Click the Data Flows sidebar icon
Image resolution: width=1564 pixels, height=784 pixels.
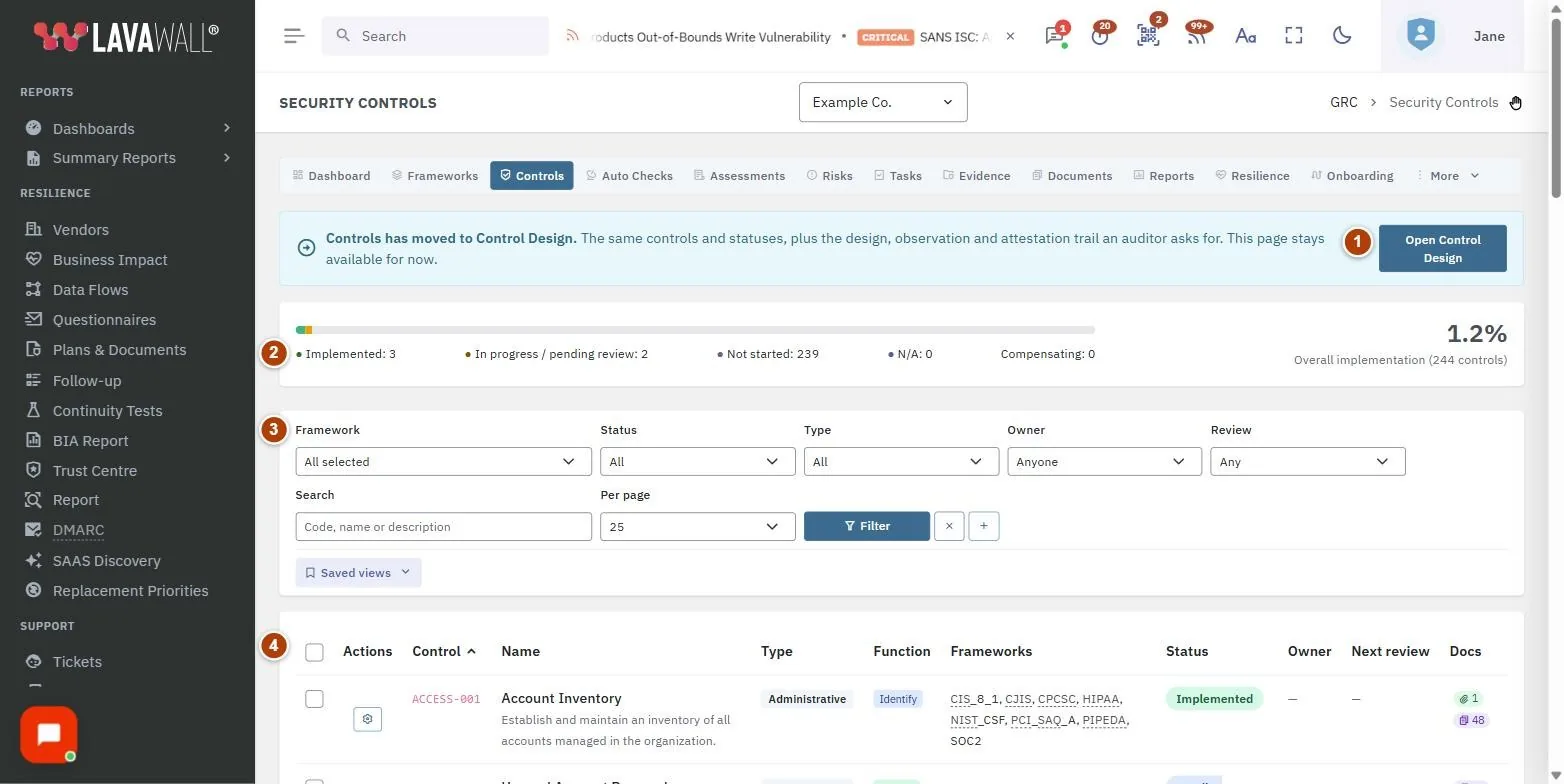point(34,289)
